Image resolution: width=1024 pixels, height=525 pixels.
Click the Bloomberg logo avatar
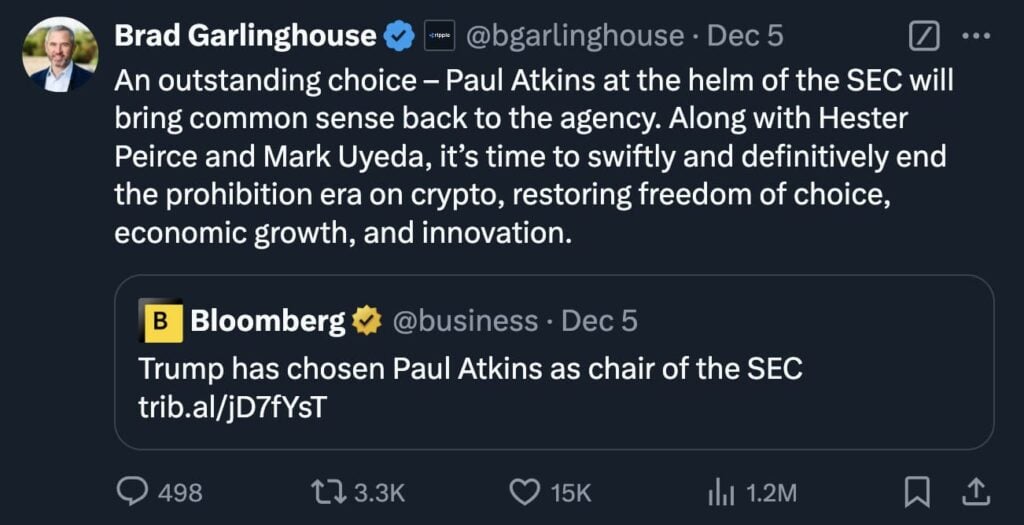tap(160, 321)
